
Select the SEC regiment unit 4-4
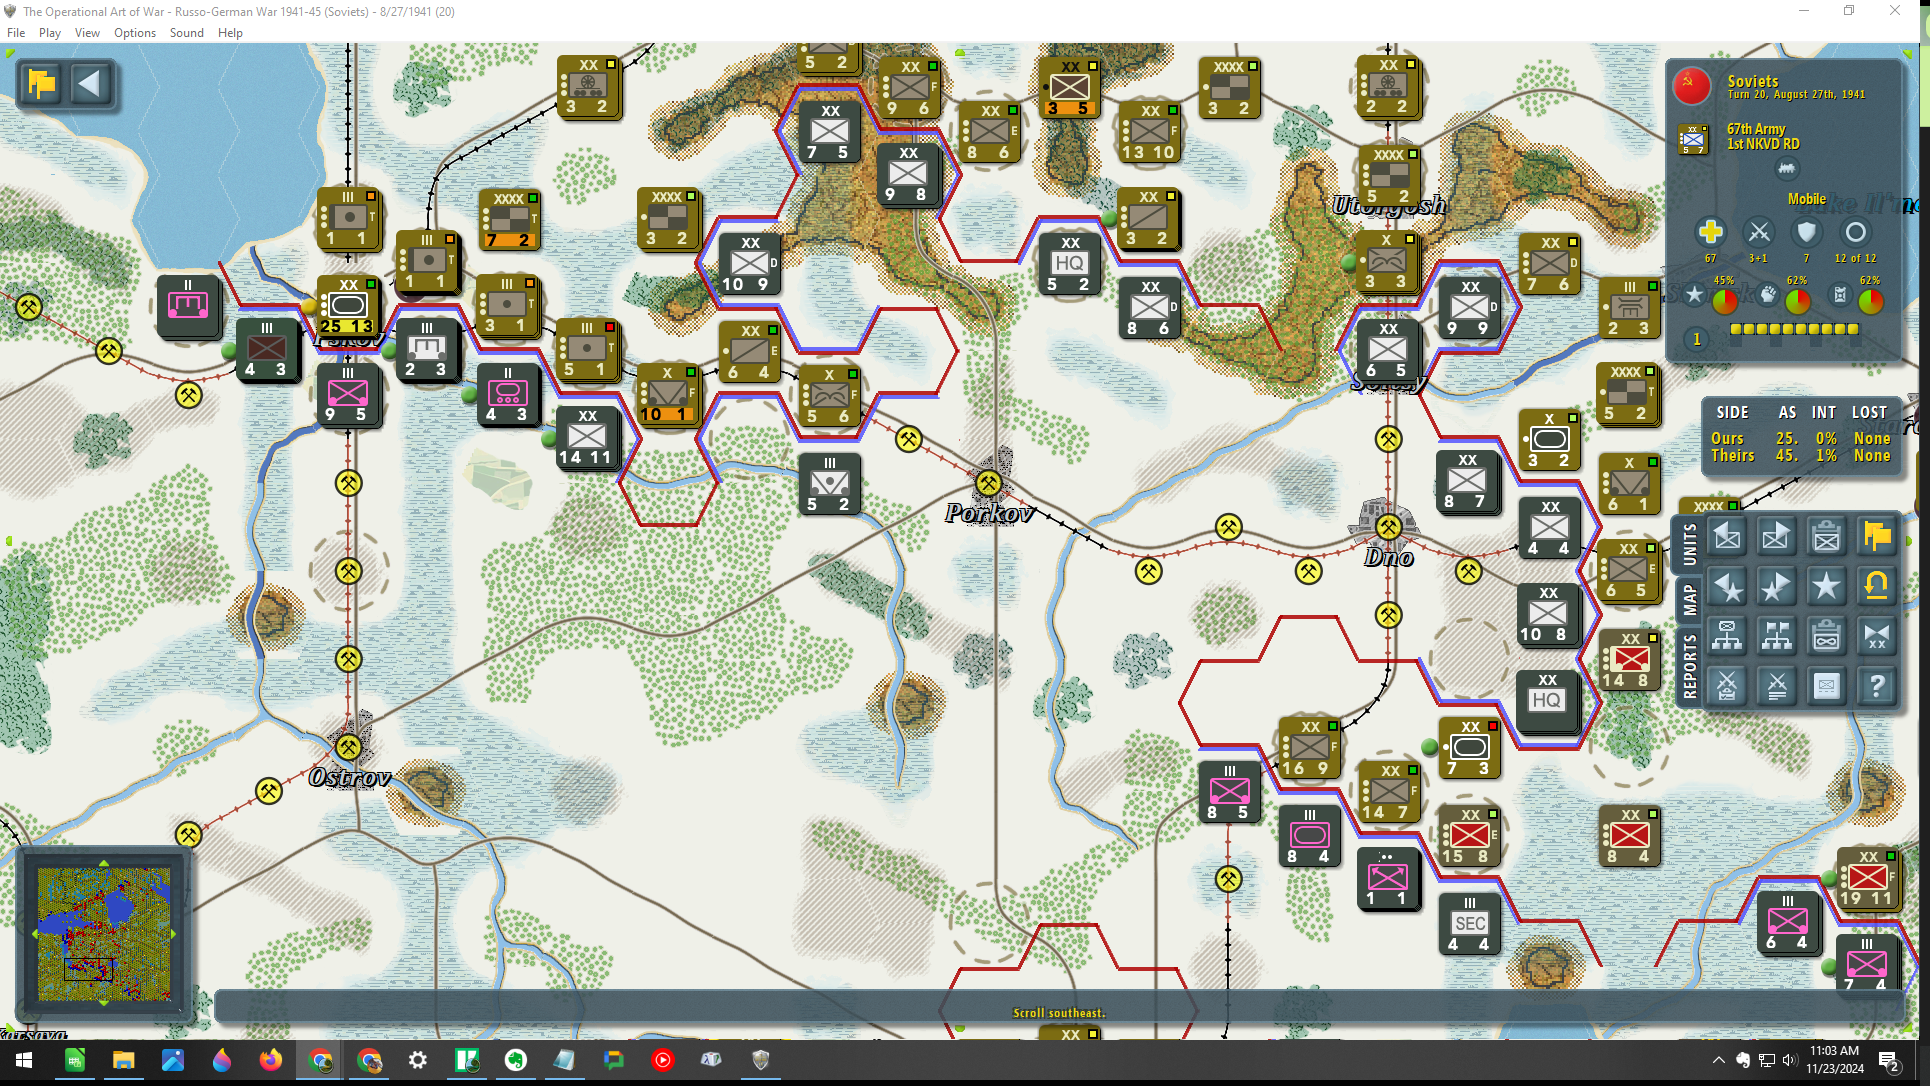click(1469, 924)
